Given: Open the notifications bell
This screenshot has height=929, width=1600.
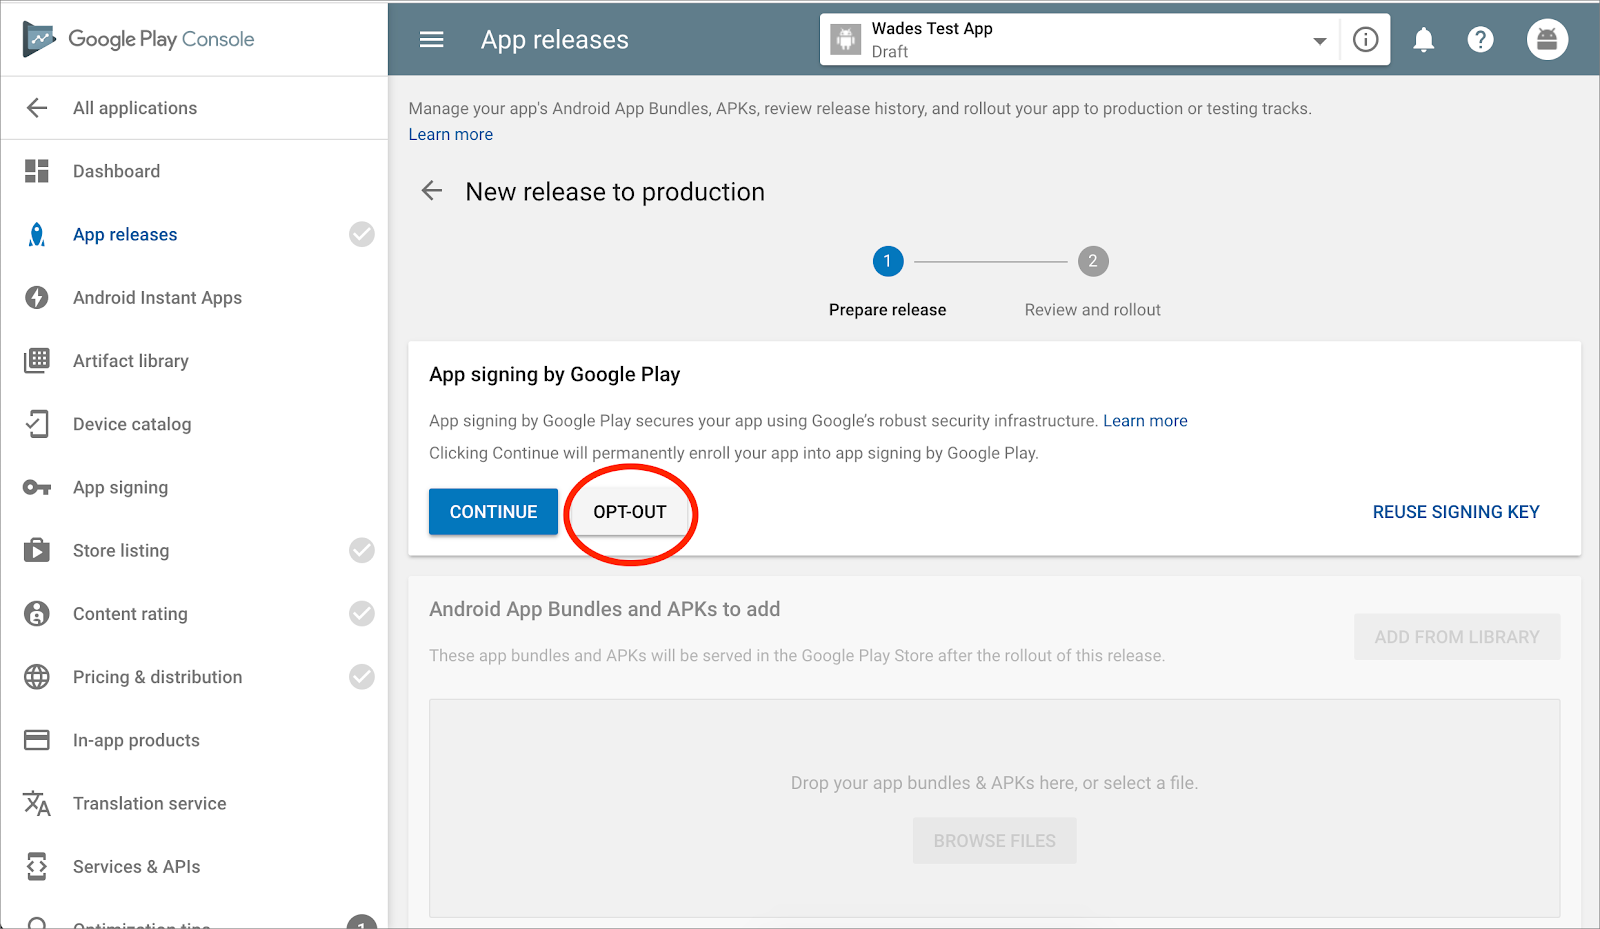Looking at the screenshot, I should point(1424,39).
